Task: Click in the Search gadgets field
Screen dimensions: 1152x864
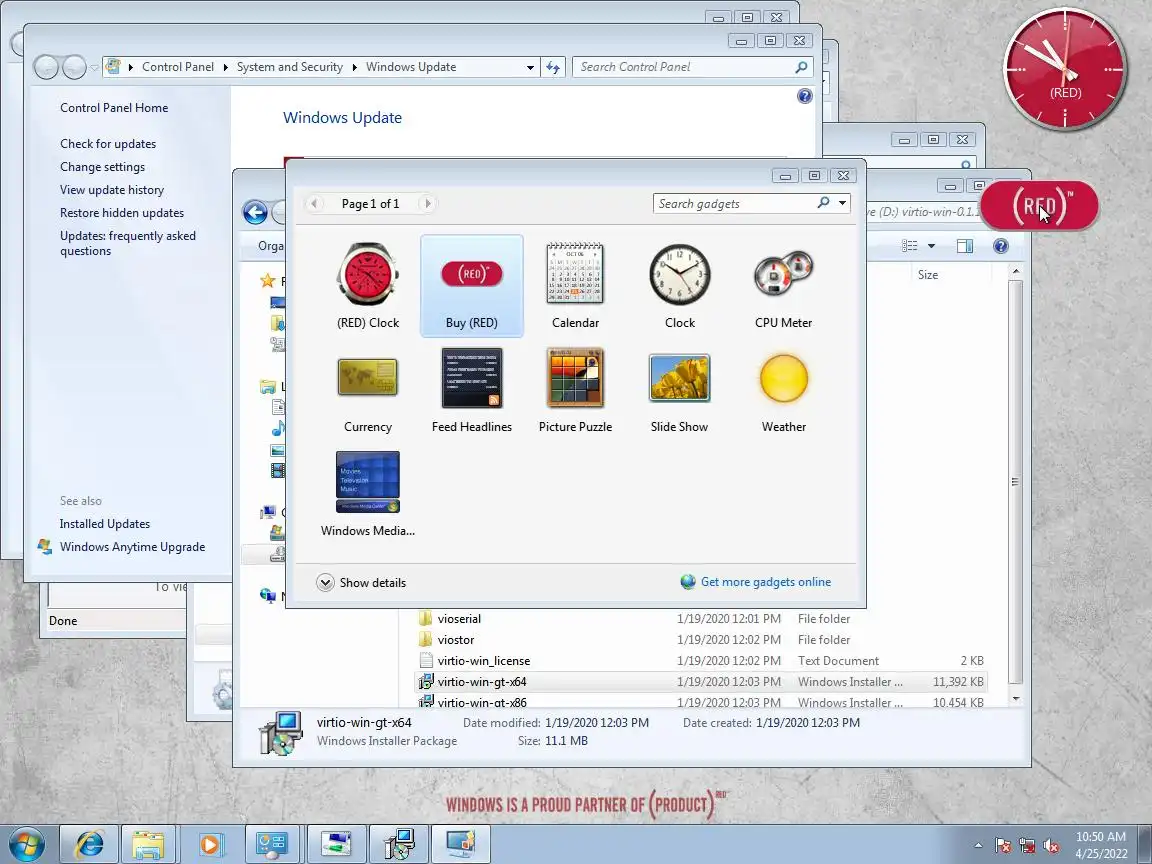Action: point(733,204)
